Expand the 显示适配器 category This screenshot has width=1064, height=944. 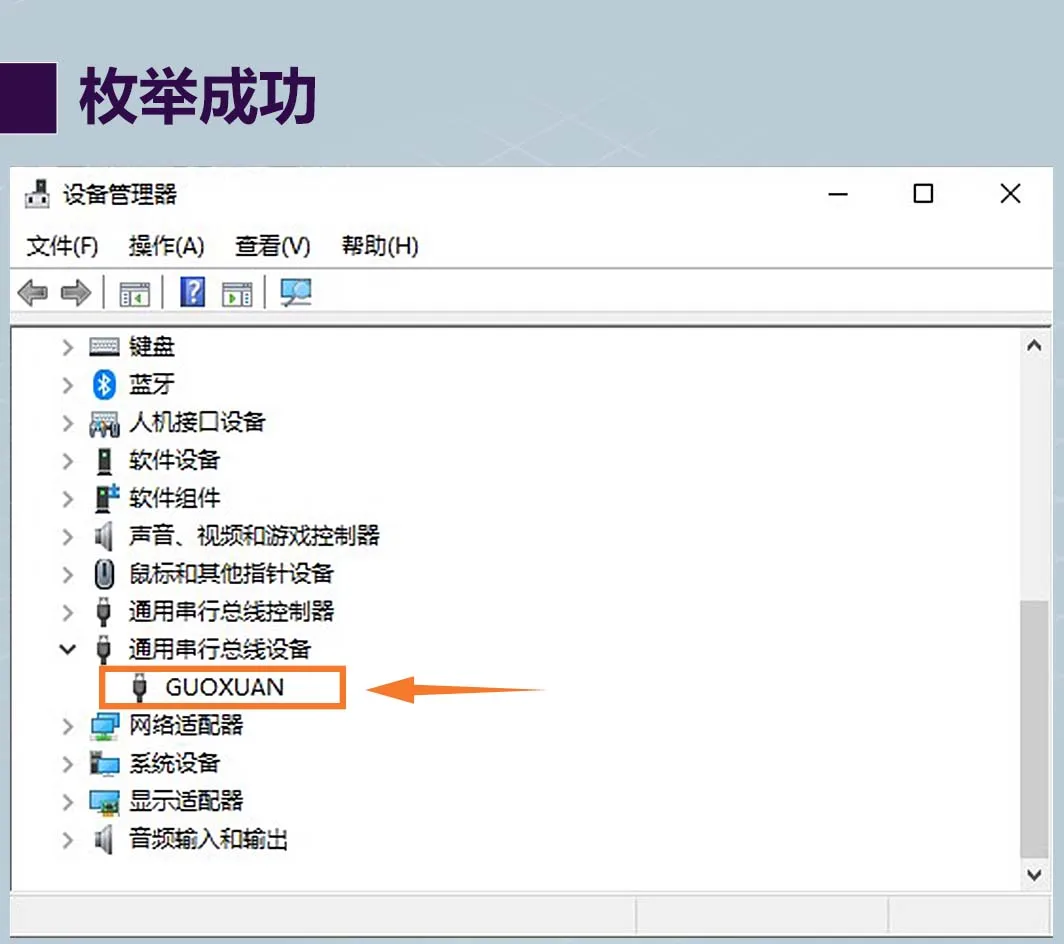point(67,802)
